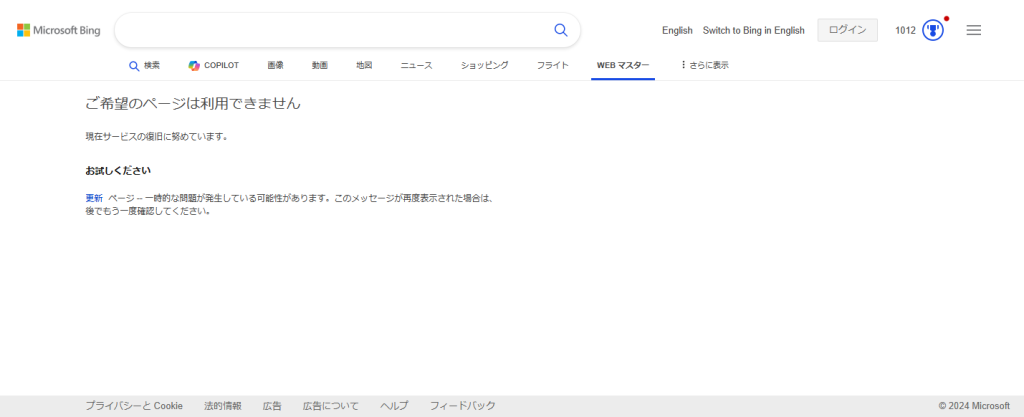
Task: Open フィードバック feedback footer link
Action: tap(462, 406)
